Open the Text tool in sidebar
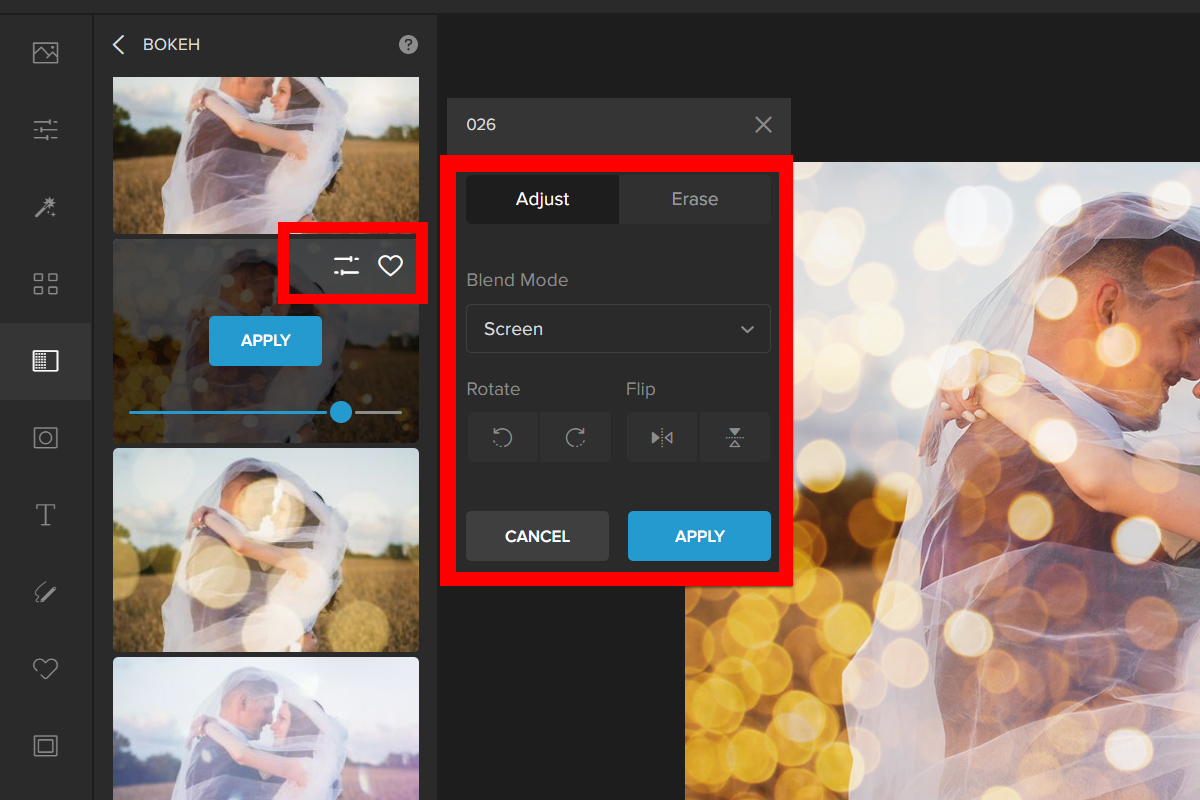 tap(45, 515)
